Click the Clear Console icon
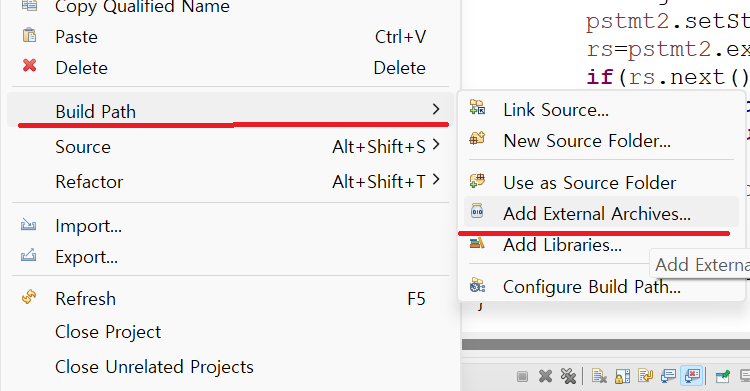Screen dimensions: 750x391 [x=599, y=377]
